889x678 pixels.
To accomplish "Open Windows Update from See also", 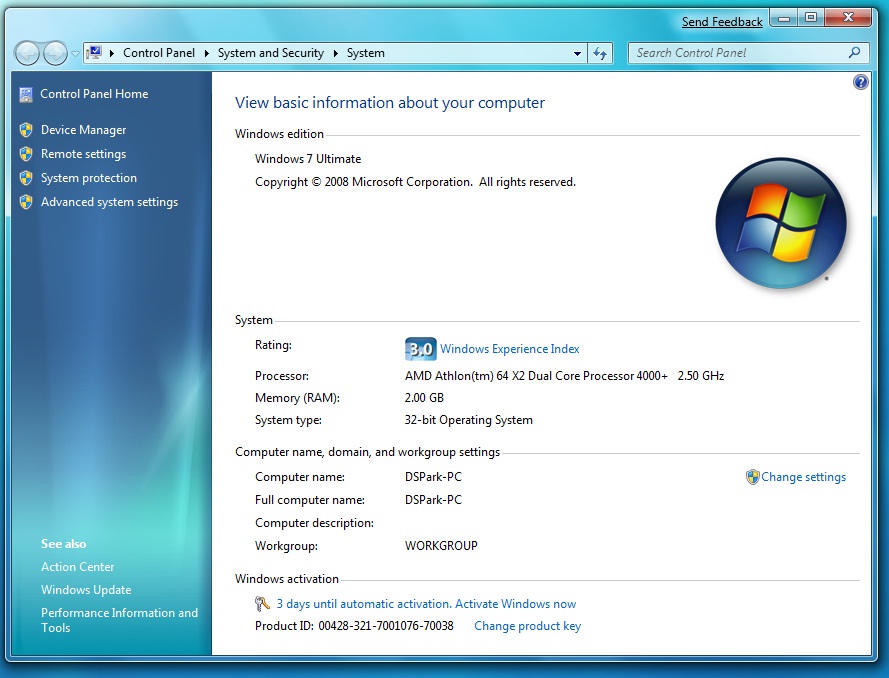I will pos(86,590).
